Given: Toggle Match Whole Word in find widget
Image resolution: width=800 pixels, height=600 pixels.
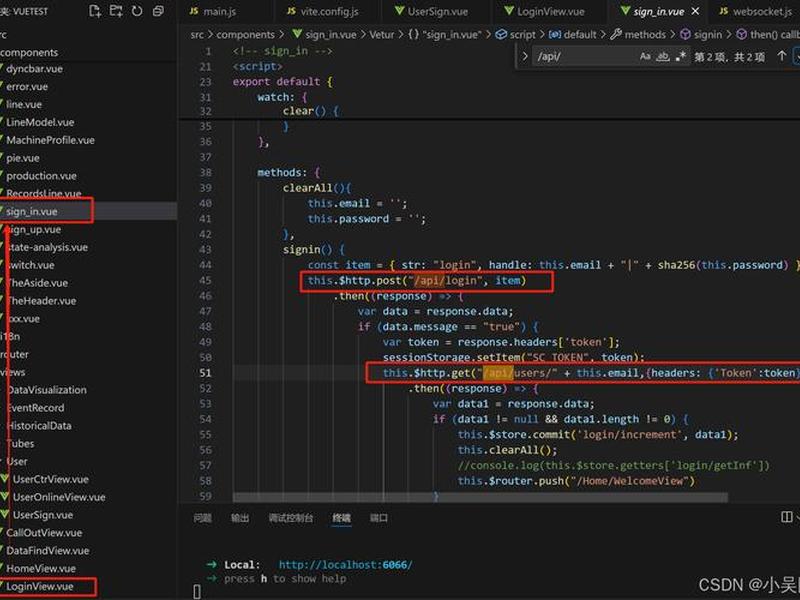Looking at the screenshot, I should tap(663, 56).
